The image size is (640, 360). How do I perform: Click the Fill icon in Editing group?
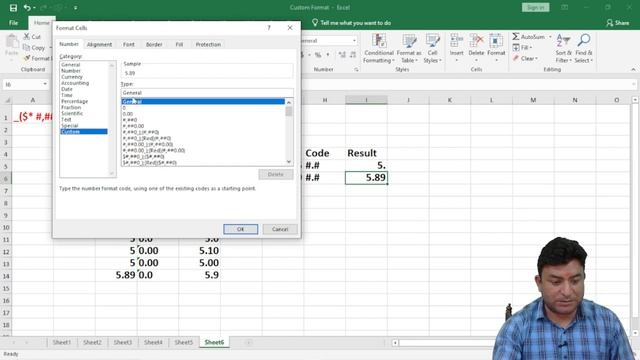[516, 48]
